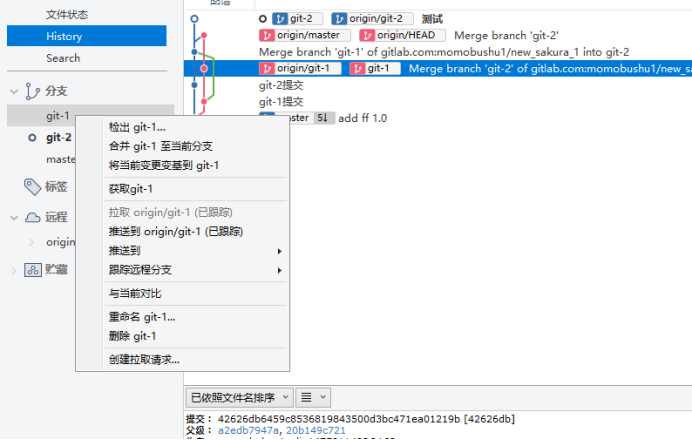Choose 推送到 origin/git-1 (已跟踪) menu entry
Image resolution: width=692 pixels, height=440 pixels.
click(x=196, y=231)
